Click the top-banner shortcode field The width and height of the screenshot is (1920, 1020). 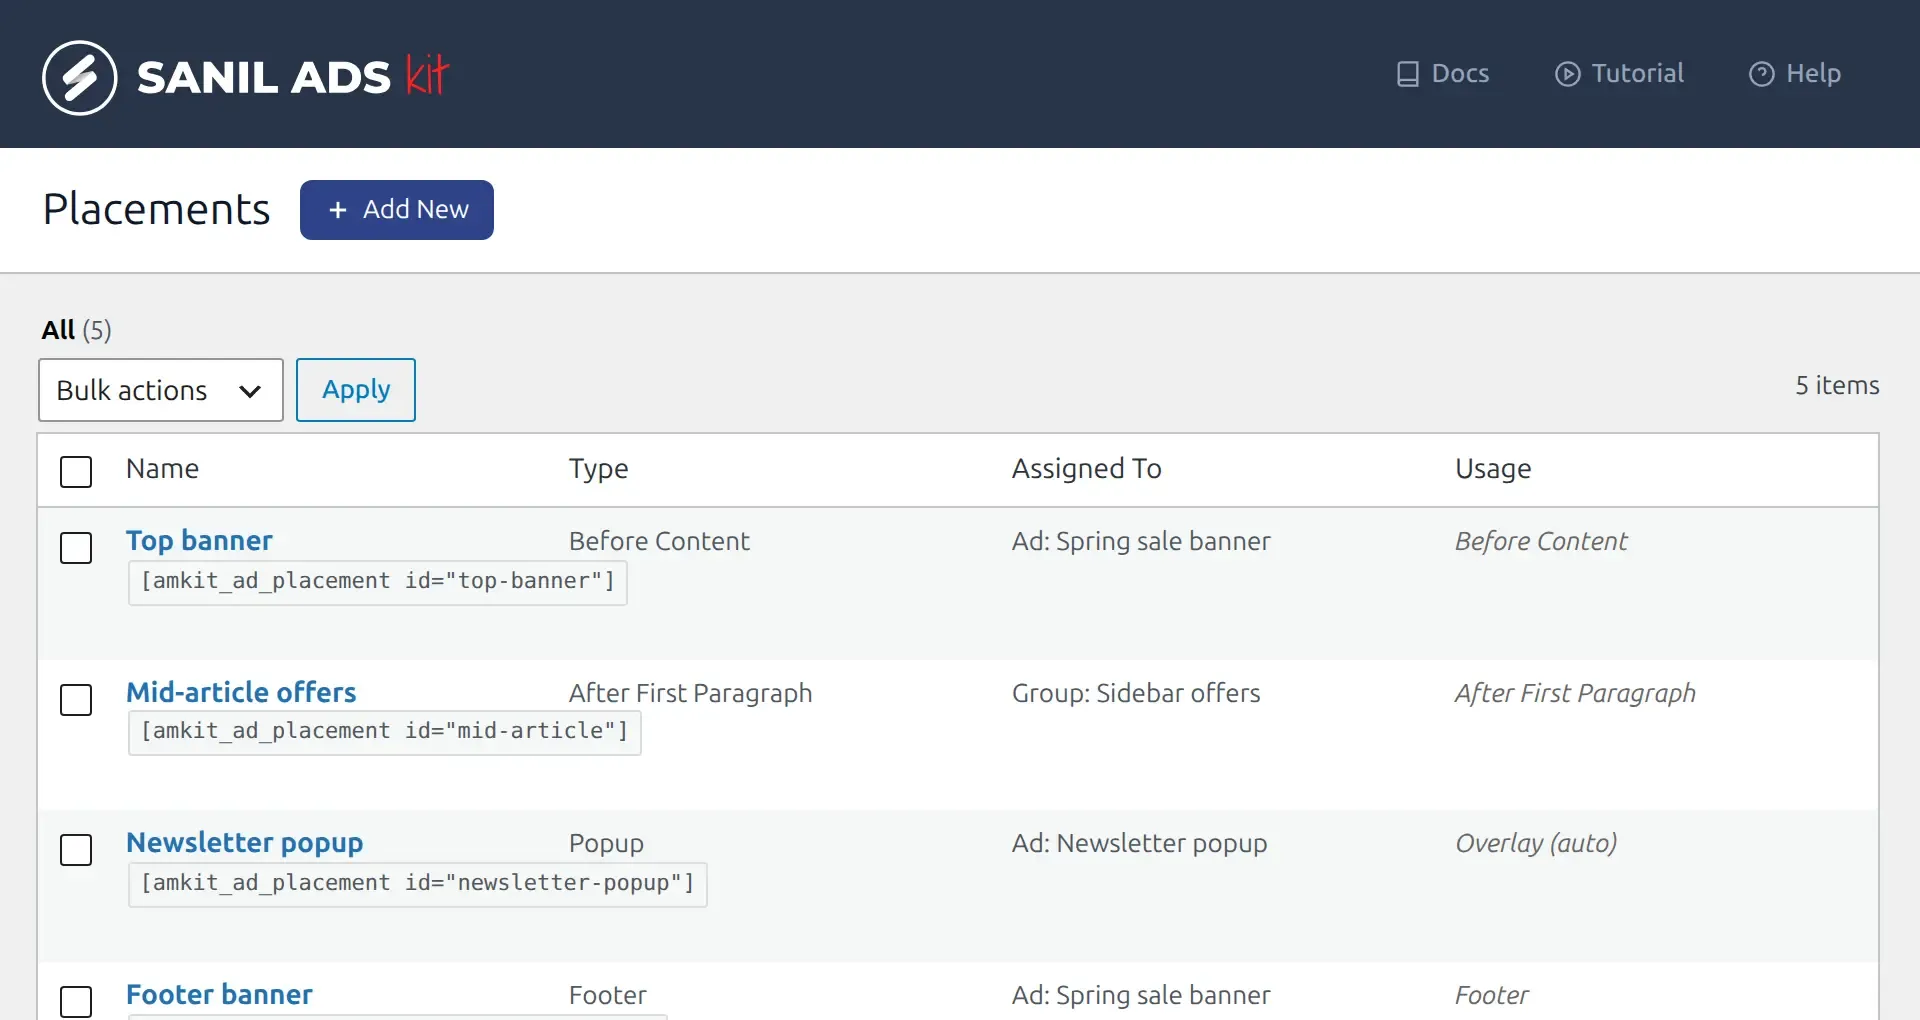pyautogui.click(x=378, y=583)
